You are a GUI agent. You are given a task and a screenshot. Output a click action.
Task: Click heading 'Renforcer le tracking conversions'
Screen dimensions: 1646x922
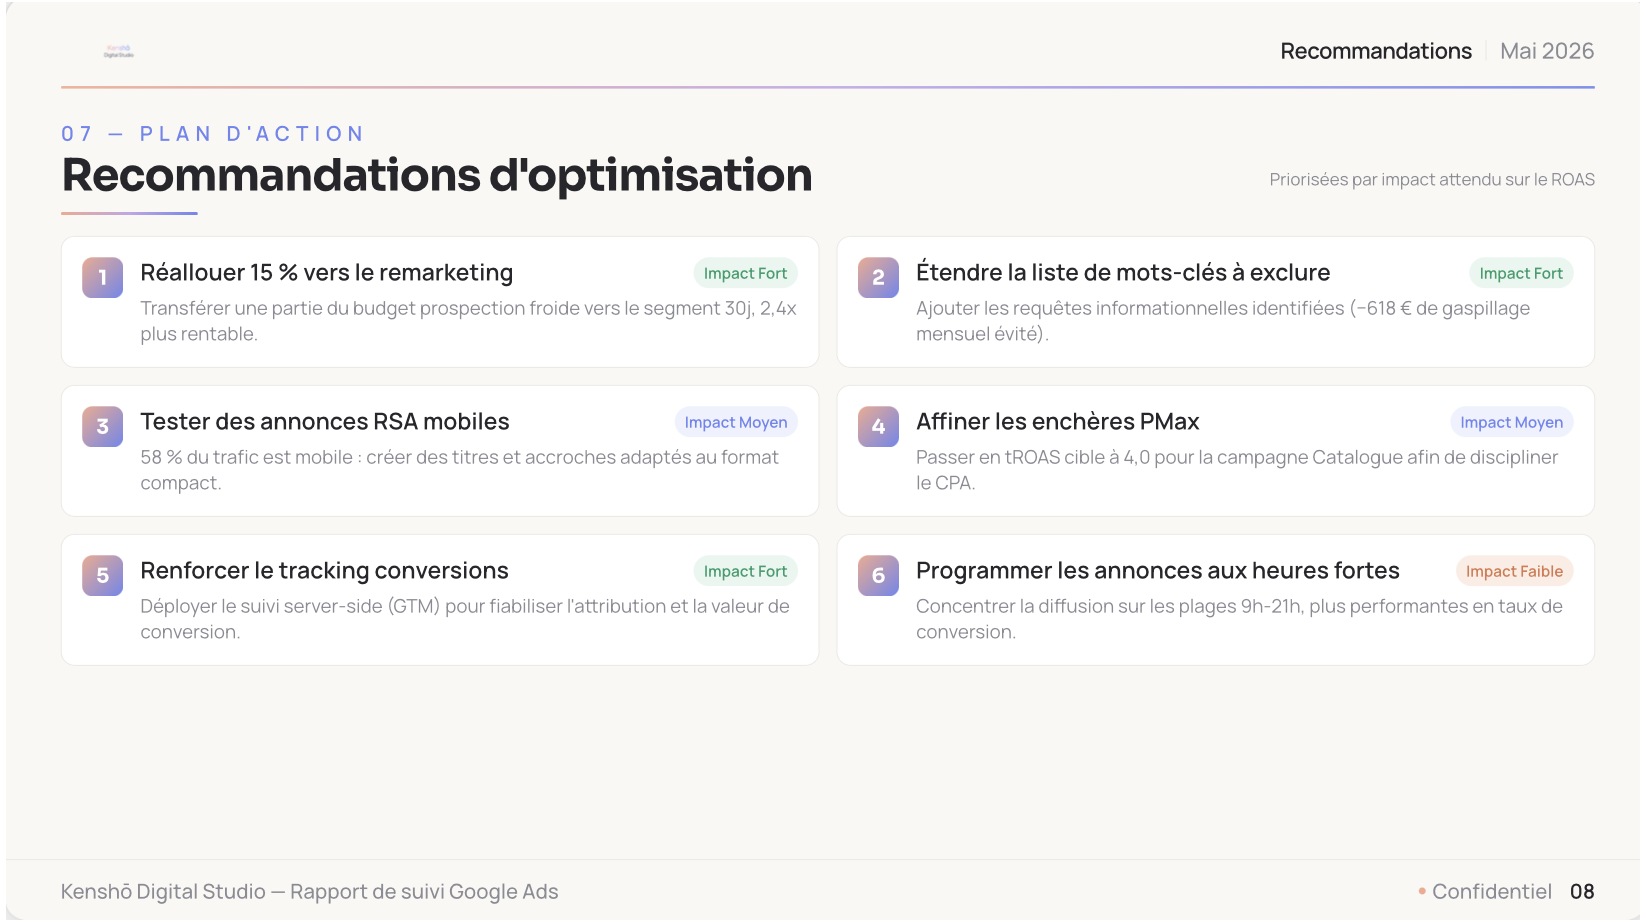324,571
